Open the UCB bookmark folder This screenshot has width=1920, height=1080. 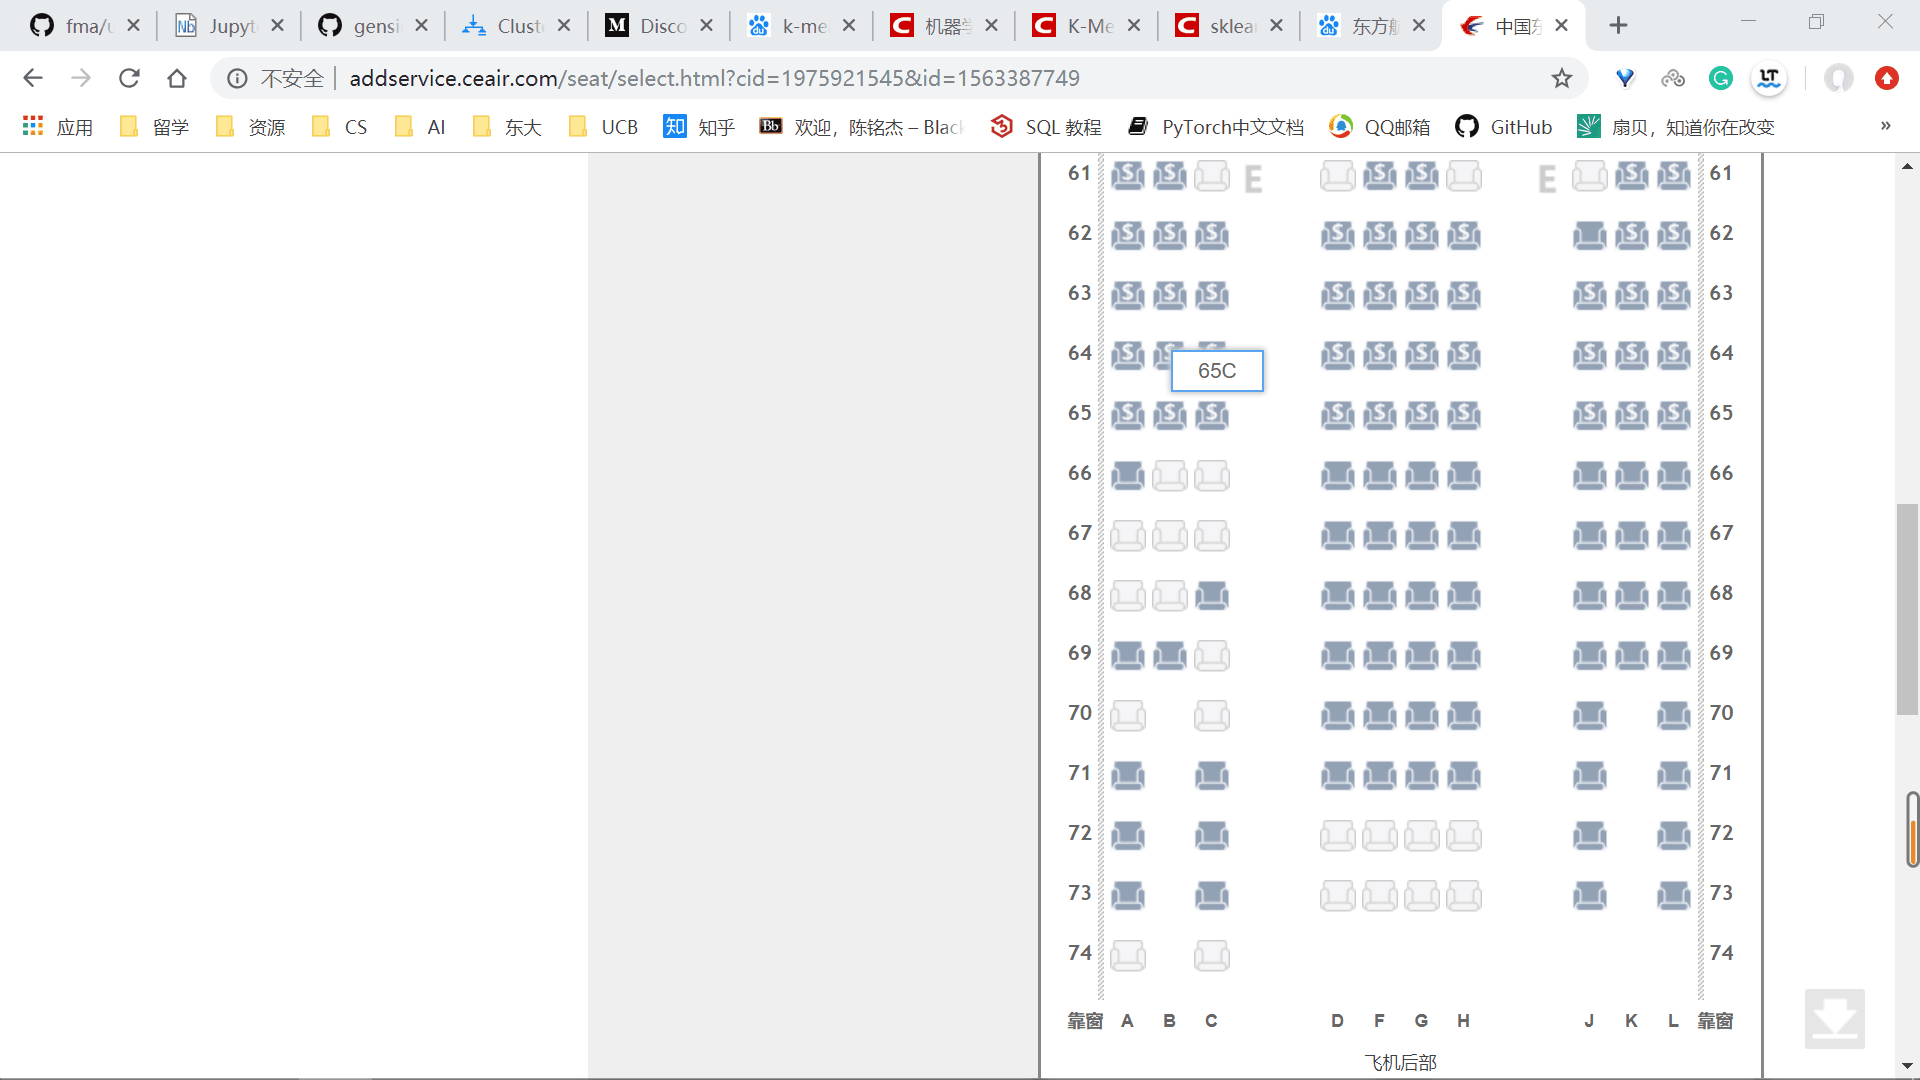tap(603, 127)
